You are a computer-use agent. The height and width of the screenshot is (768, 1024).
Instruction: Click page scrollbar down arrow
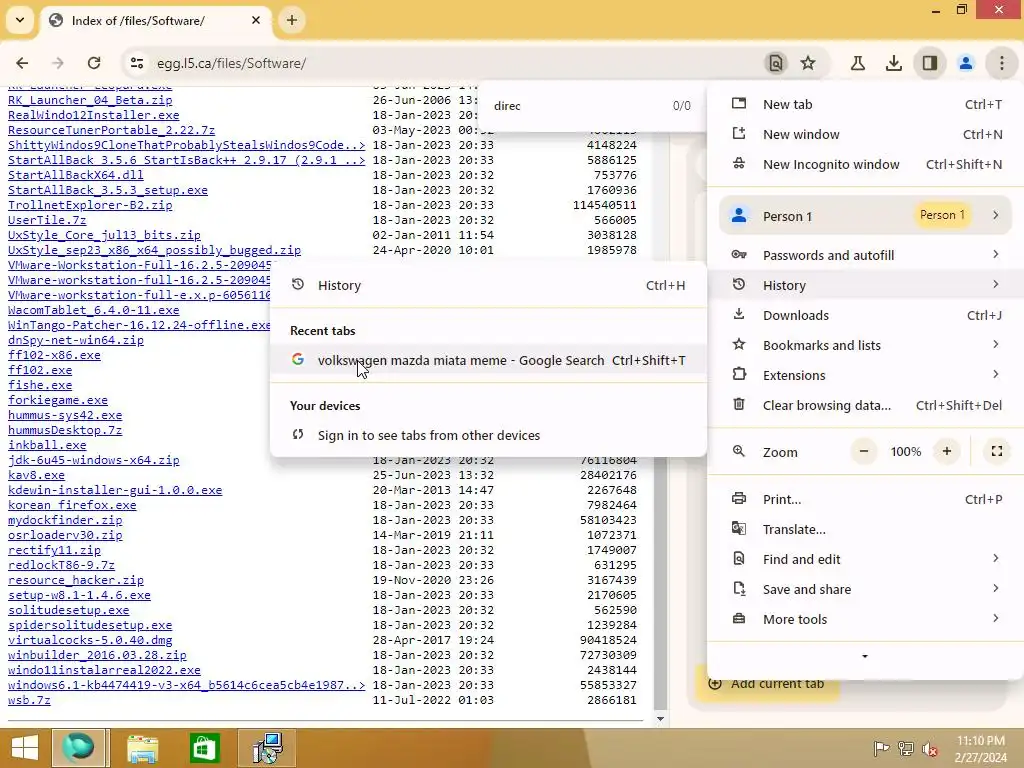(x=660, y=719)
